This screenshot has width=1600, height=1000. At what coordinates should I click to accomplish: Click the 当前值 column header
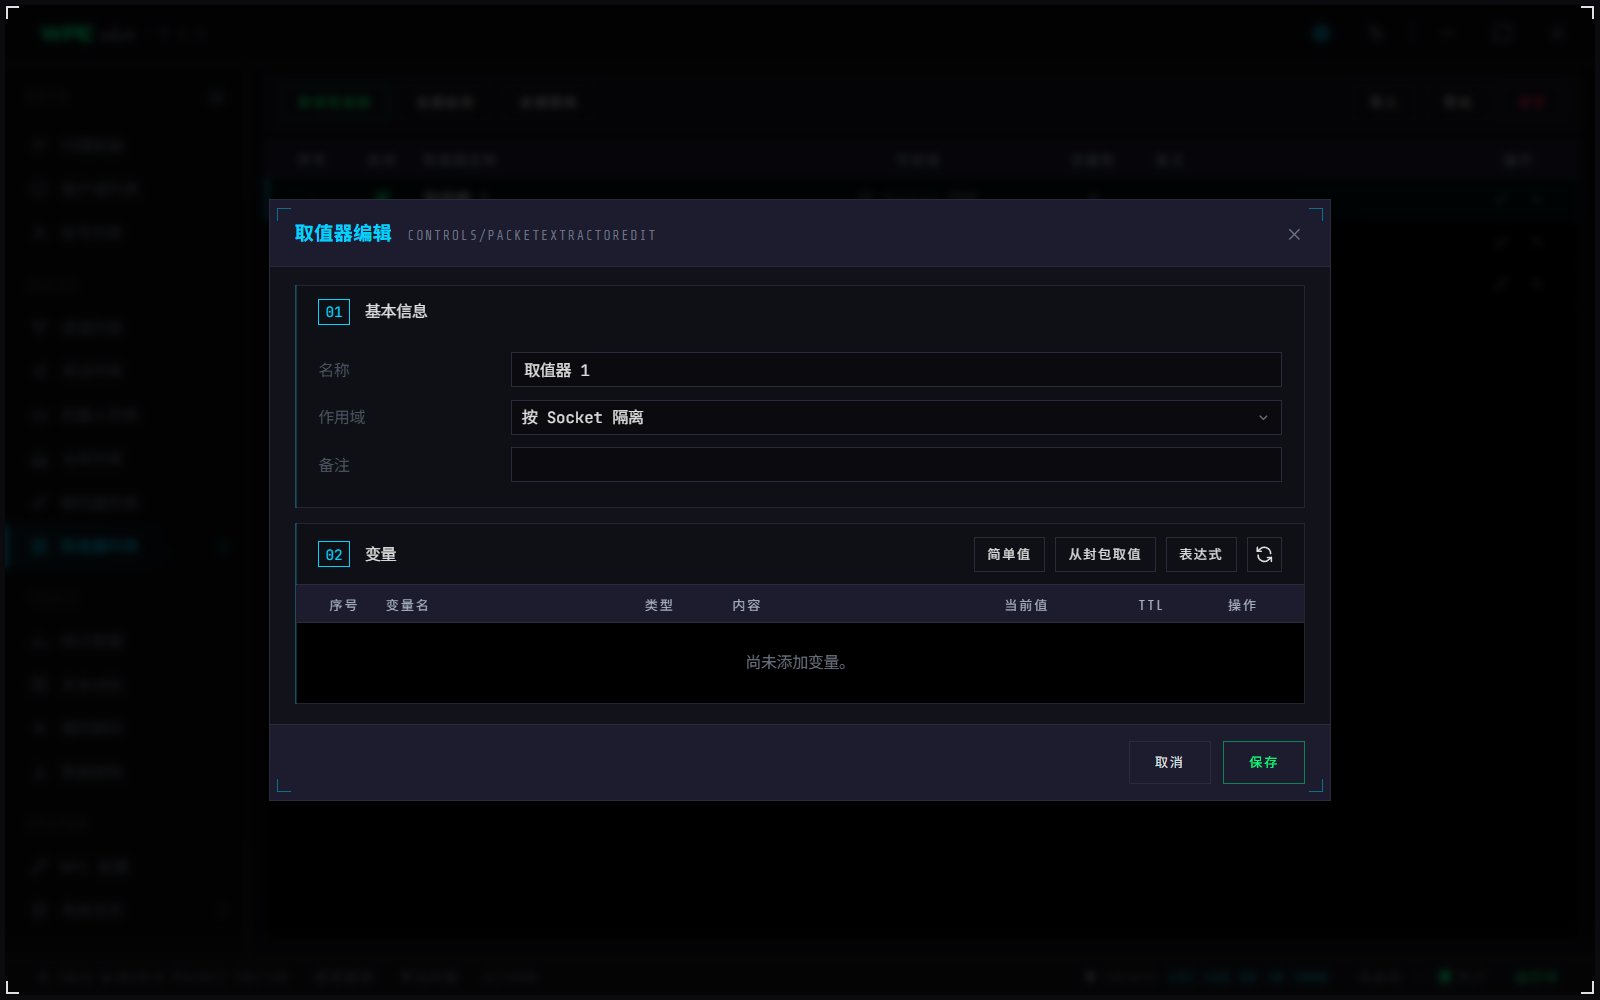pos(1026,605)
